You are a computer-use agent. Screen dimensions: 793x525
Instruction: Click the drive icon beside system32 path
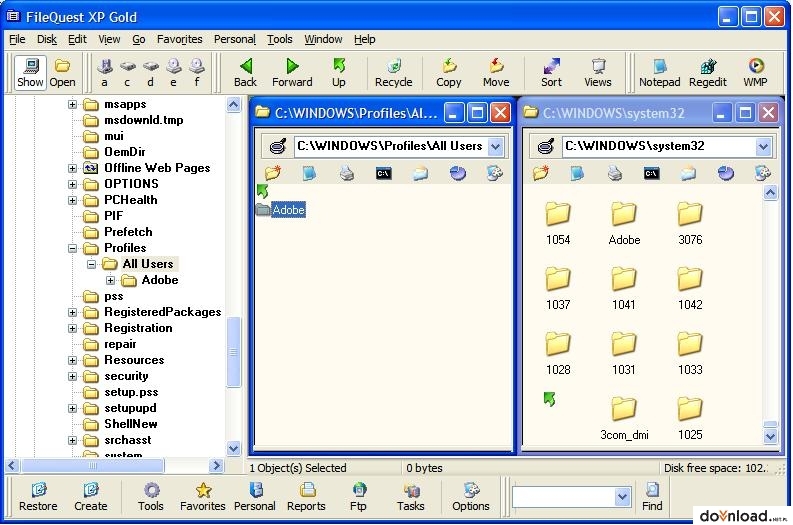[546, 147]
